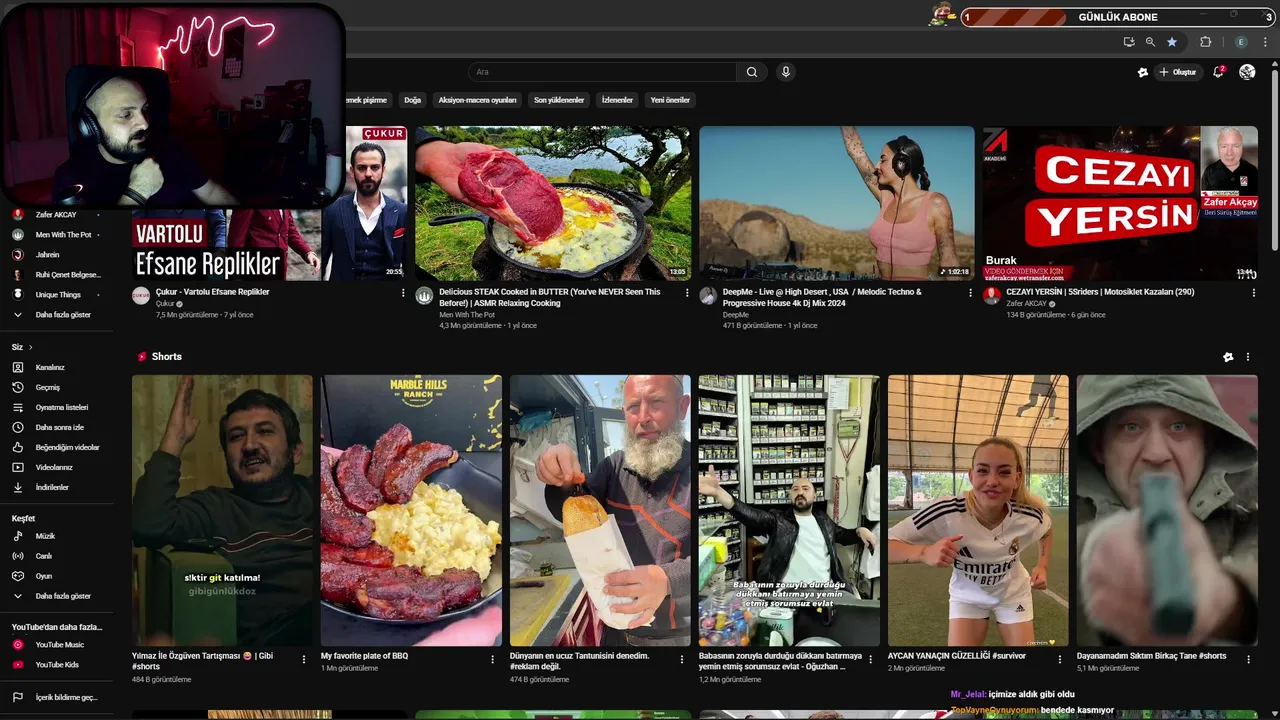The width and height of the screenshot is (1280, 720).
Task: Click the sparkle icon next to Oluştur
Action: [1143, 72]
